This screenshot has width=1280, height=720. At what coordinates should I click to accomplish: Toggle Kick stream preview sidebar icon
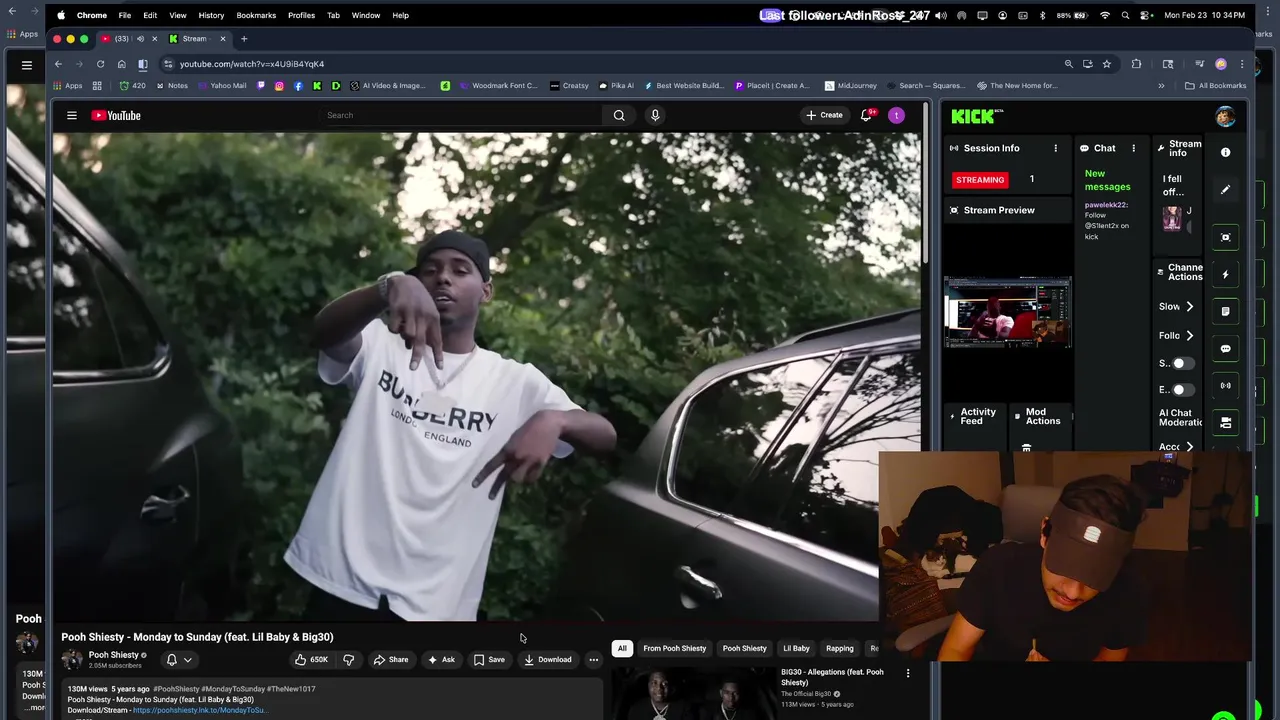point(1225,237)
